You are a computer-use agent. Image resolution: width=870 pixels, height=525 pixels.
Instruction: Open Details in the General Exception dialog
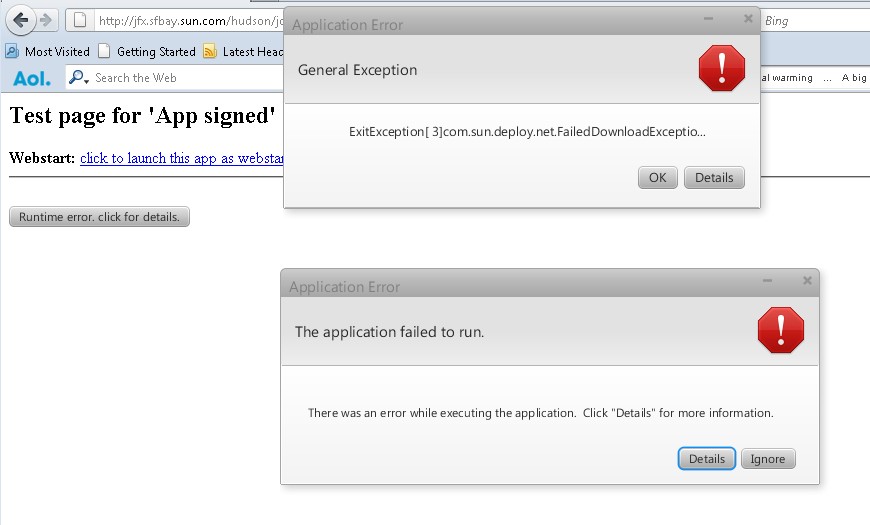click(x=714, y=178)
